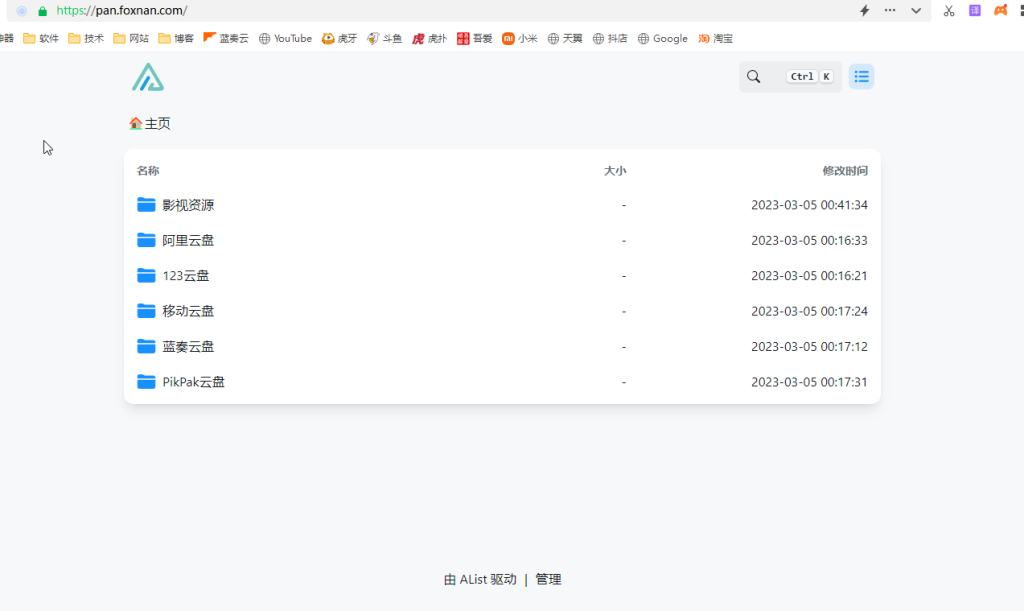Click timestamp 2023-03-05 00:41:34

click(809, 205)
